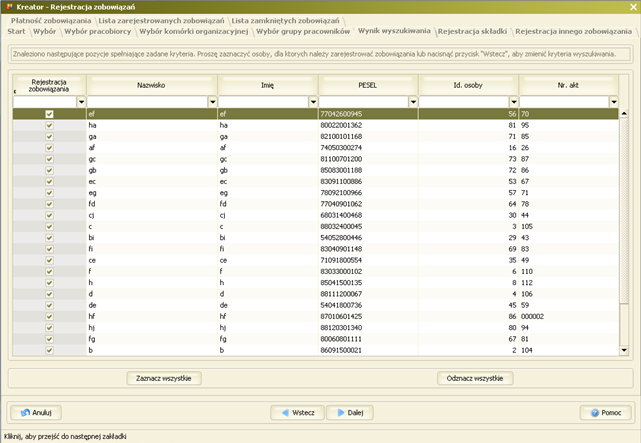The width and height of the screenshot is (641, 443).
Task: Go back with the Wstecz button
Action: [x=297, y=412]
